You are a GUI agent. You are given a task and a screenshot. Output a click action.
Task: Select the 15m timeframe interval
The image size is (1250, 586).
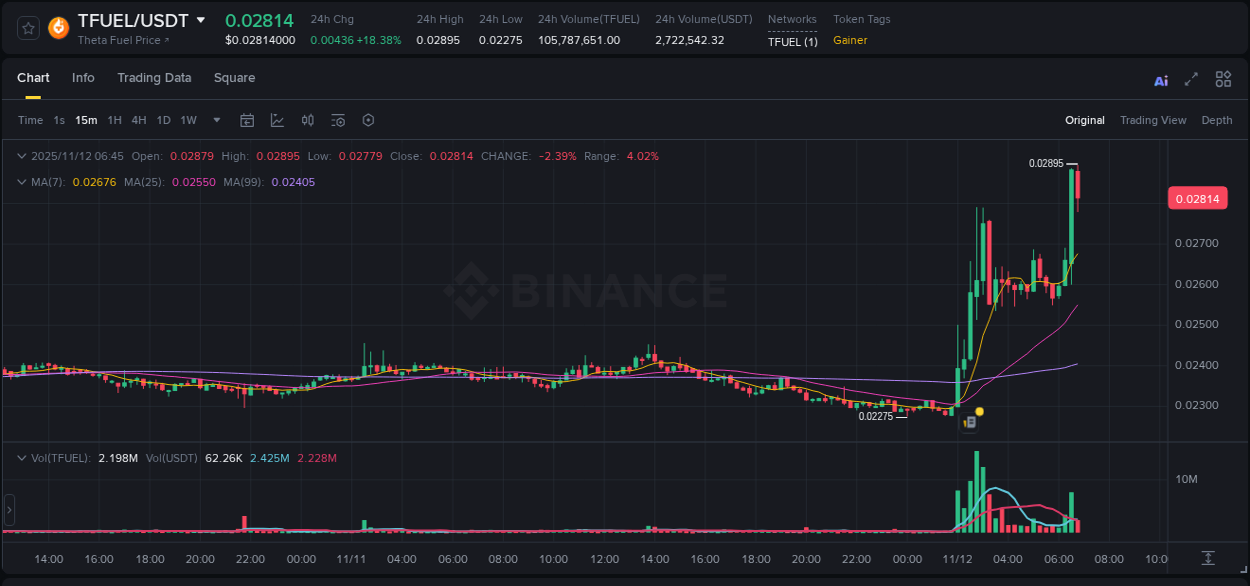pos(85,120)
